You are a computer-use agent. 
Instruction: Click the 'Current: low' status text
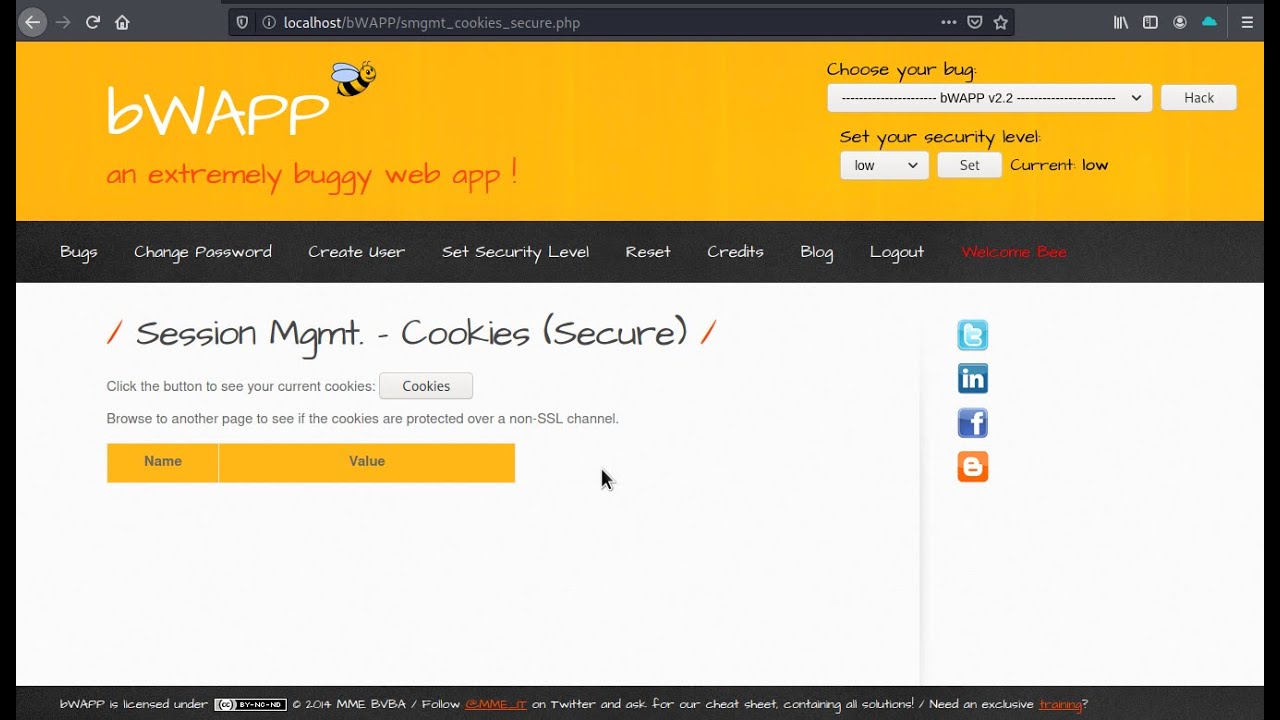[1059, 166]
